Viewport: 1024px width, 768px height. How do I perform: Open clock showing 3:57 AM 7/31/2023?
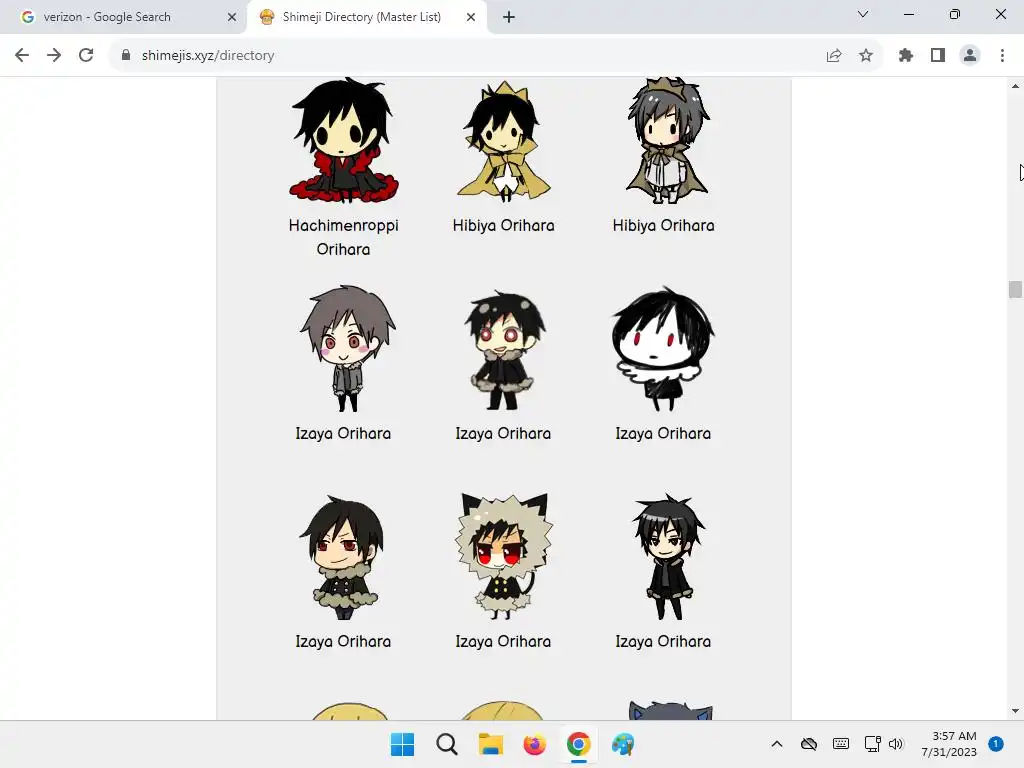click(x=949, y=744)
